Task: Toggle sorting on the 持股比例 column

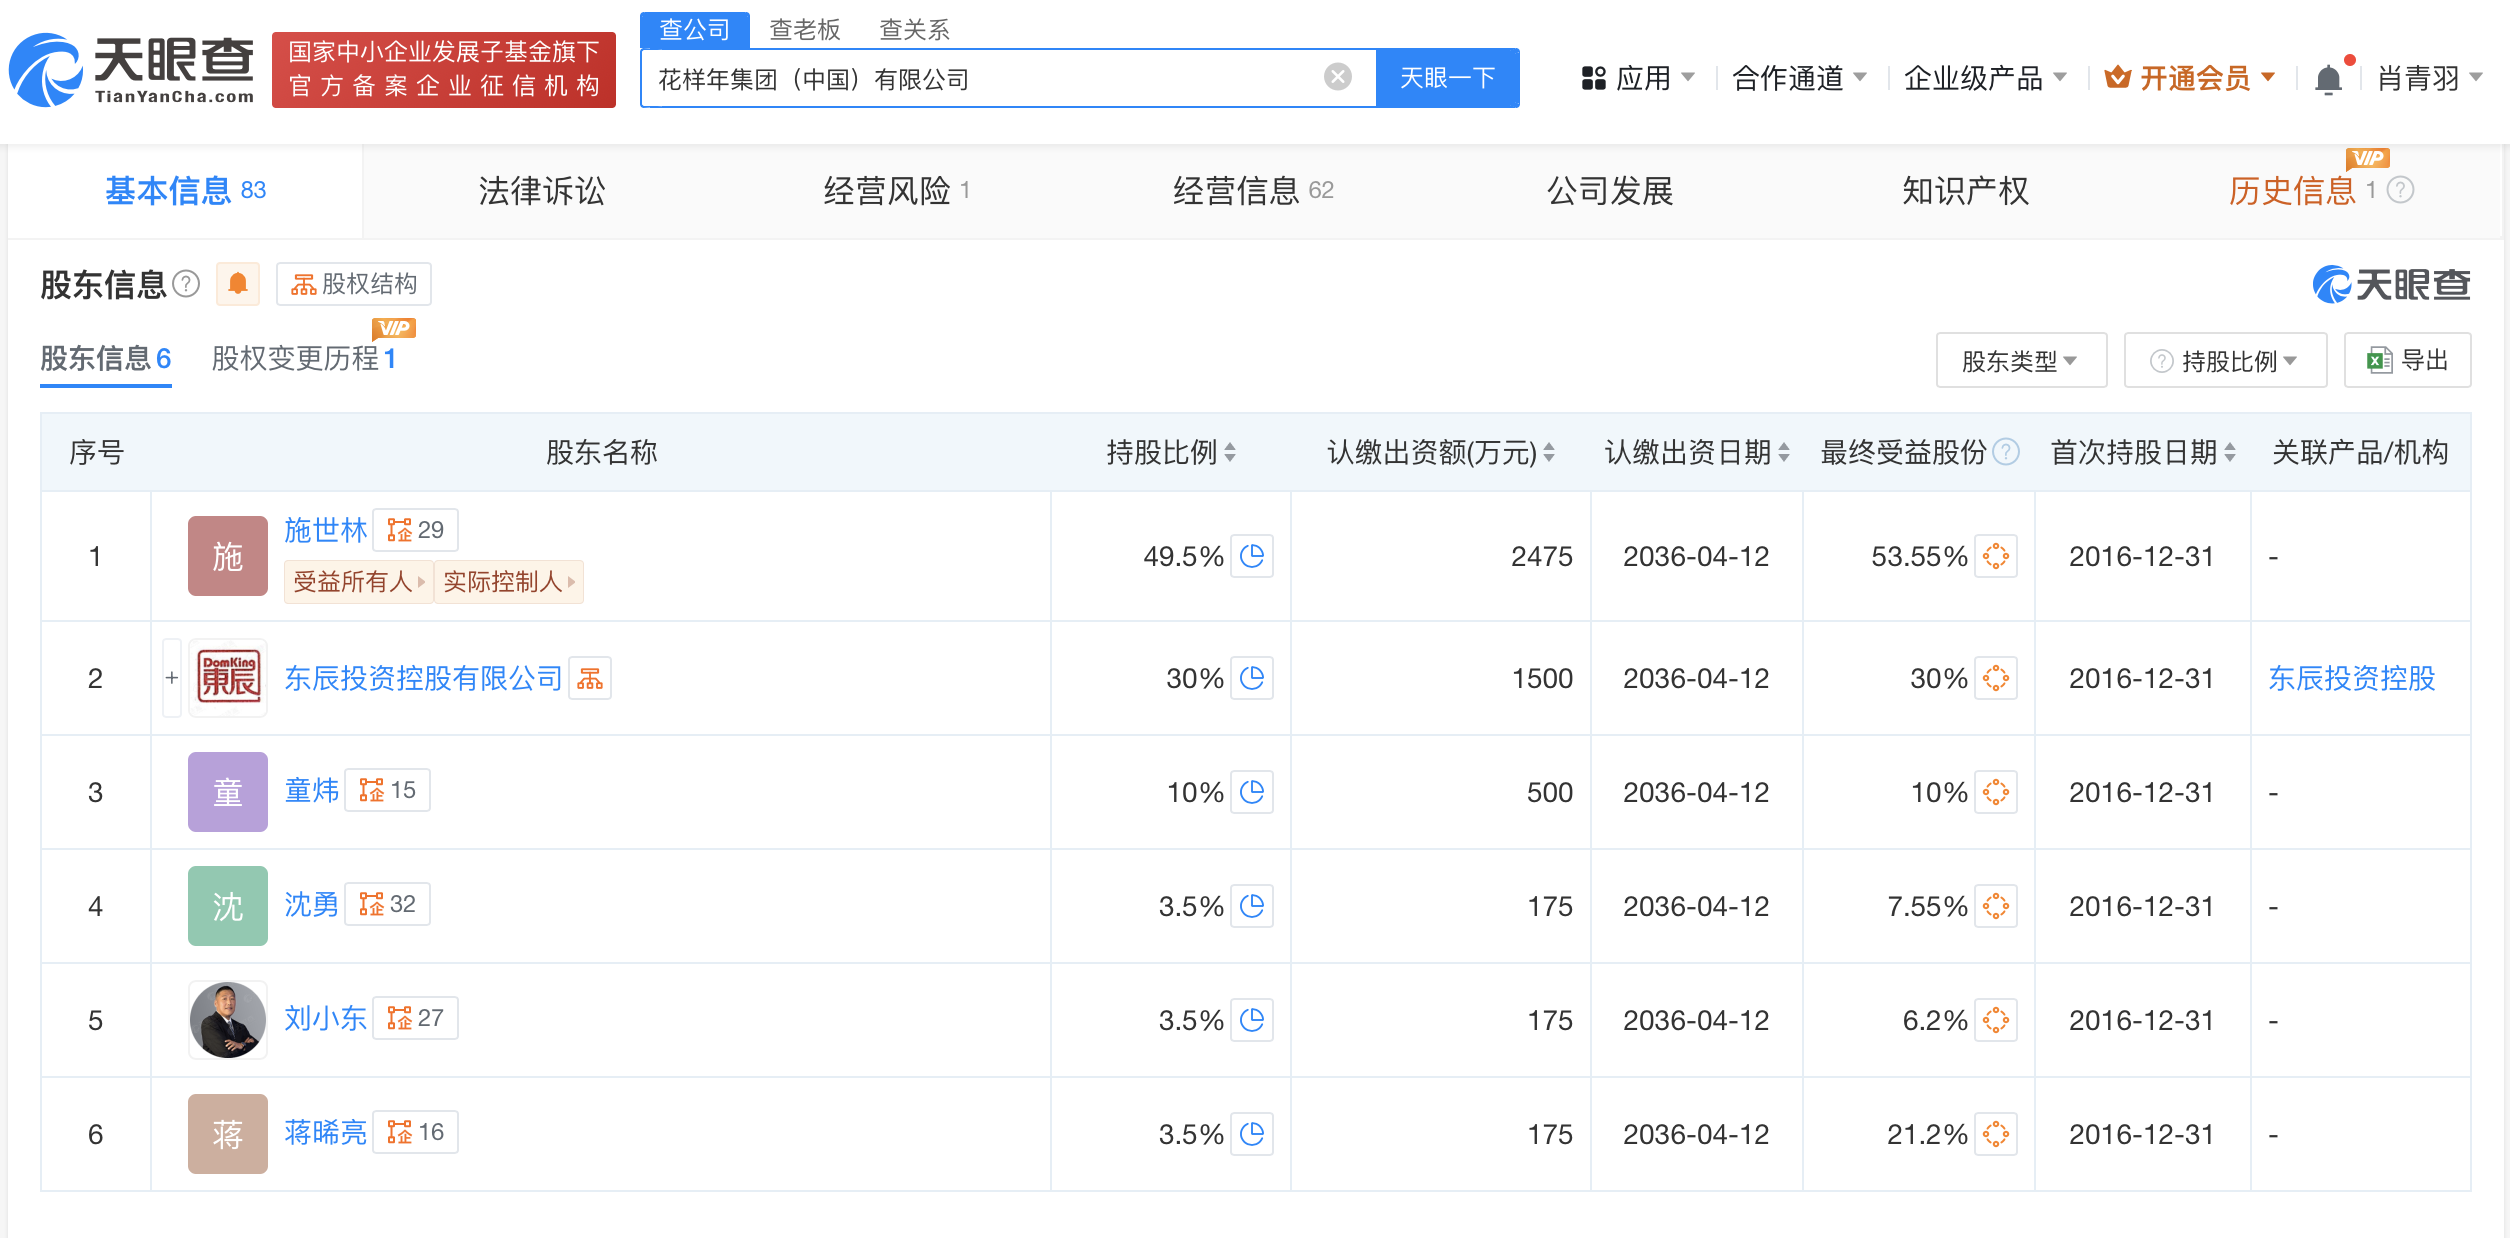Action: [x=1232, y=452]
